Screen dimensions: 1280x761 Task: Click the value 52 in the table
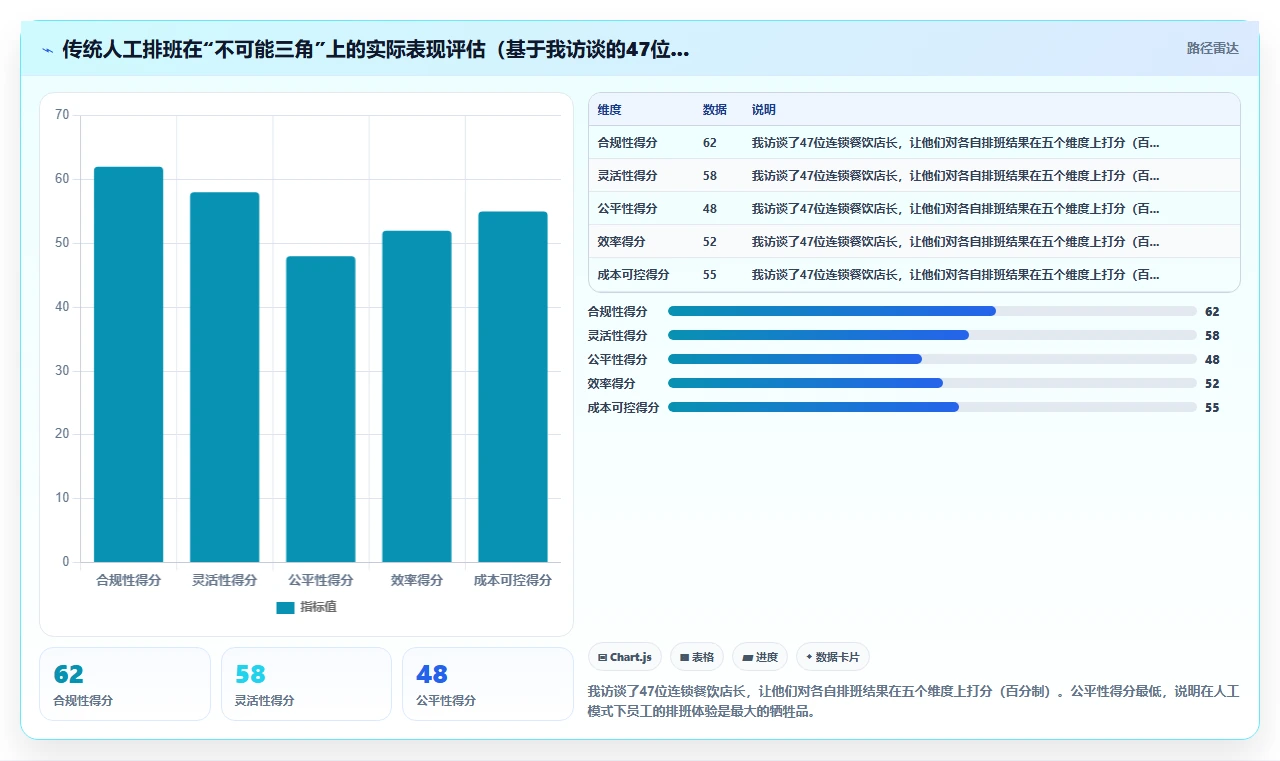pos(710,242)
